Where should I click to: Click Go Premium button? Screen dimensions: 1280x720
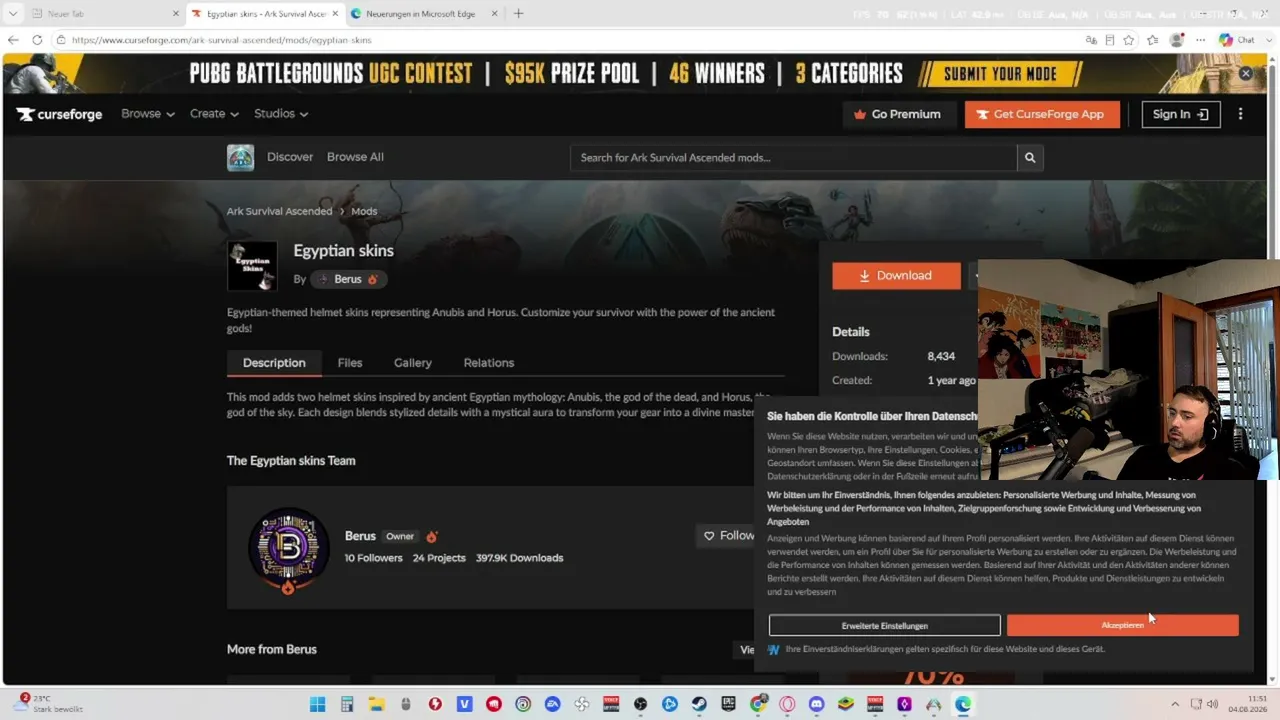[897, 114]
